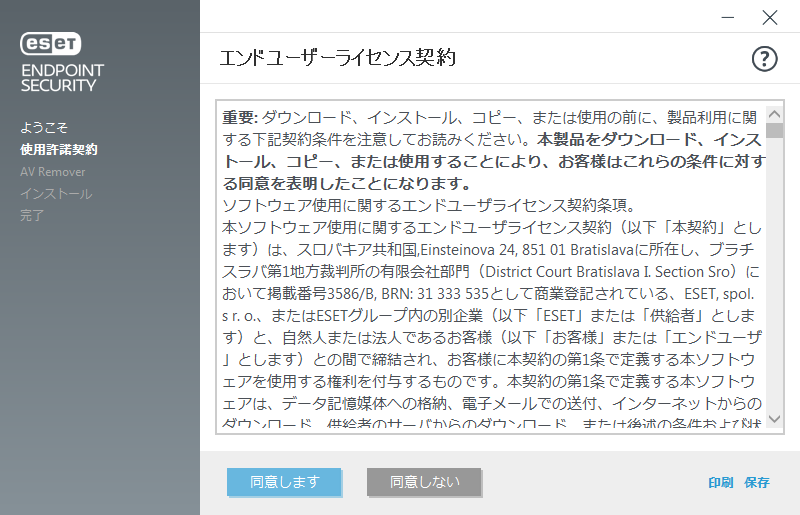
Task: Click the license text scrollbar down arrow
Action: click(774, 419)
